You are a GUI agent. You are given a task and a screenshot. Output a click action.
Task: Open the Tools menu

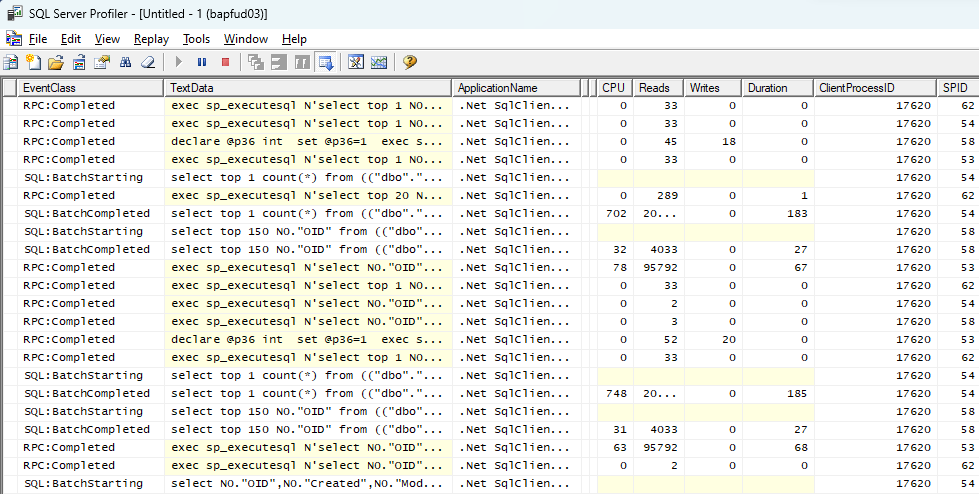tap(197, 39)
